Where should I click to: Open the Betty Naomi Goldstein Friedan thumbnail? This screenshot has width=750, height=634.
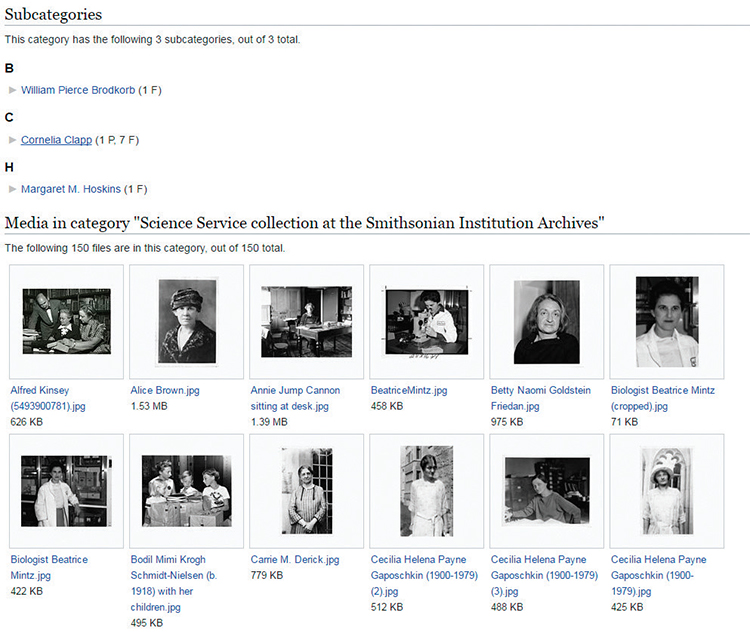[547, 322]
